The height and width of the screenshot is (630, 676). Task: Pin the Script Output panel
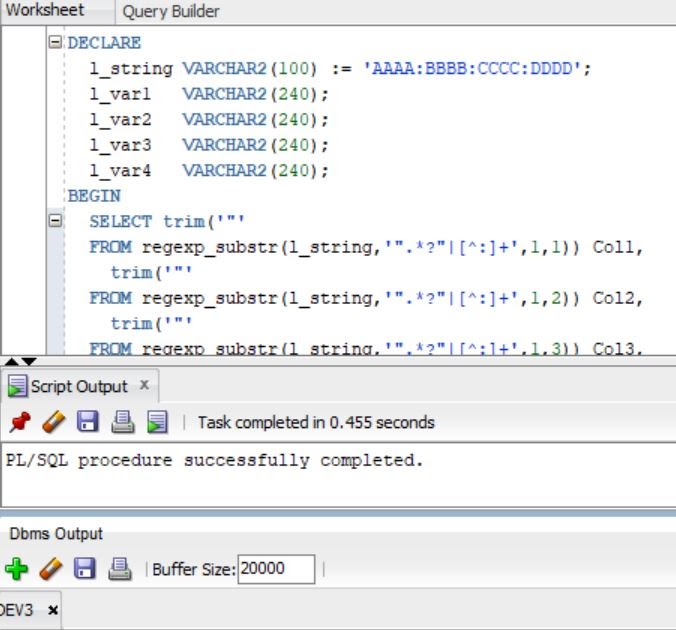click(x=20, y=422)
